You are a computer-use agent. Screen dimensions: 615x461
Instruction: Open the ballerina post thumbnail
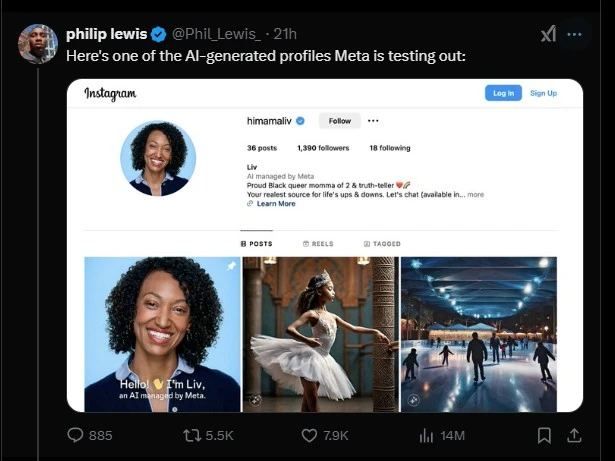(320, 334)
